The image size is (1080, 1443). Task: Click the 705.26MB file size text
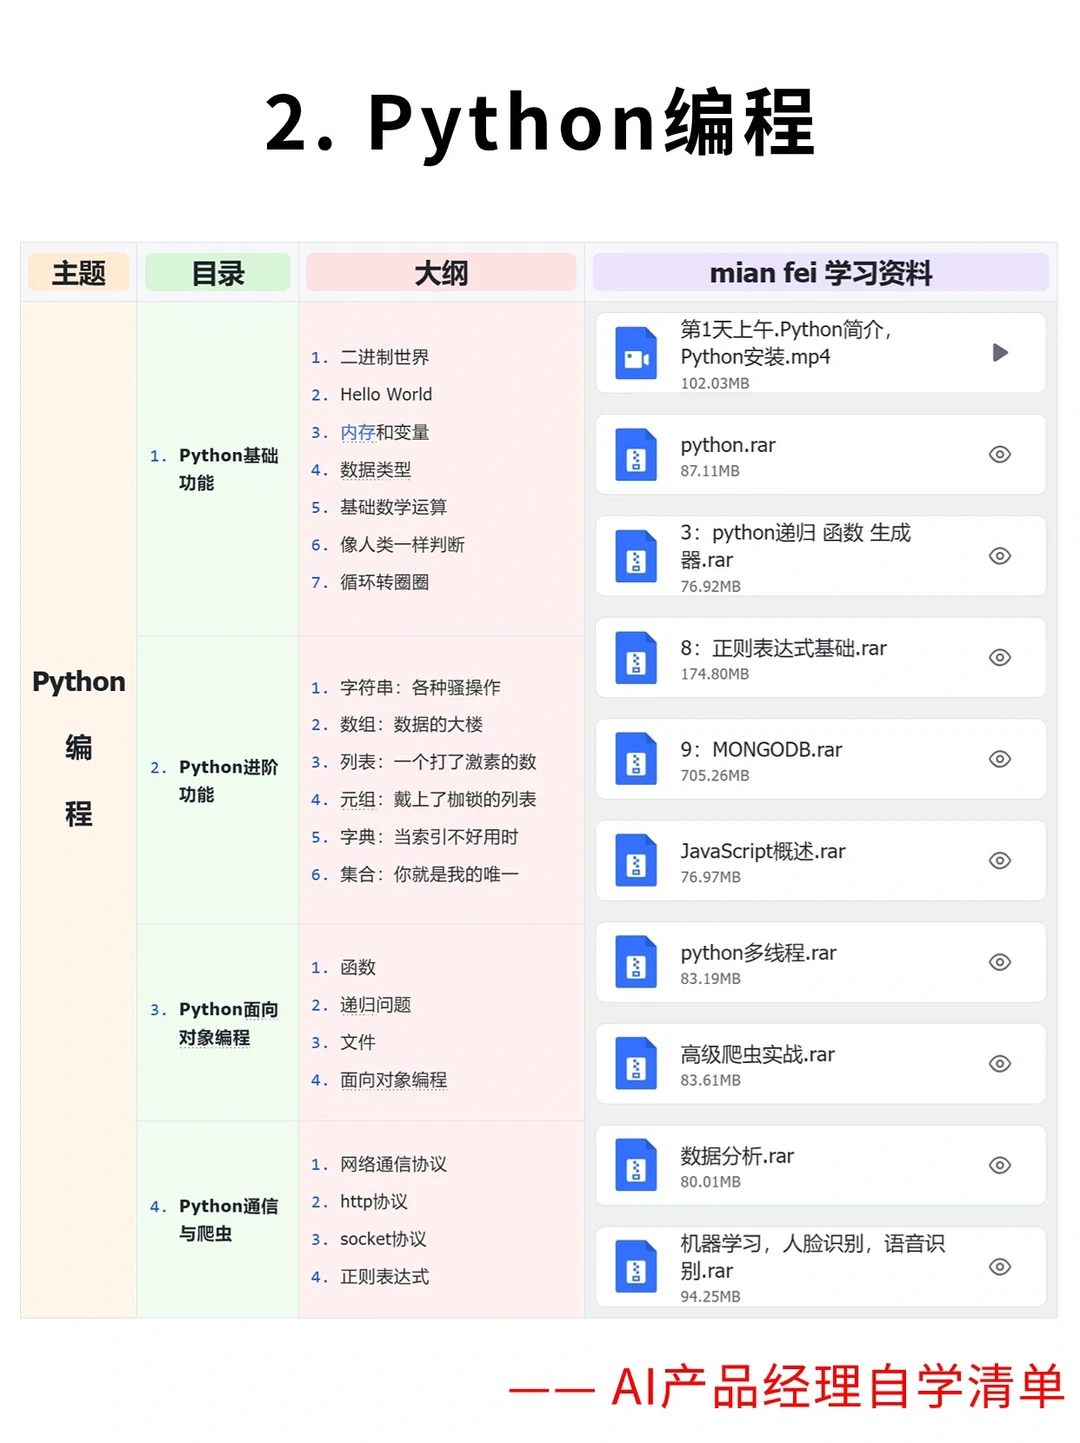(x=715, y=776)
